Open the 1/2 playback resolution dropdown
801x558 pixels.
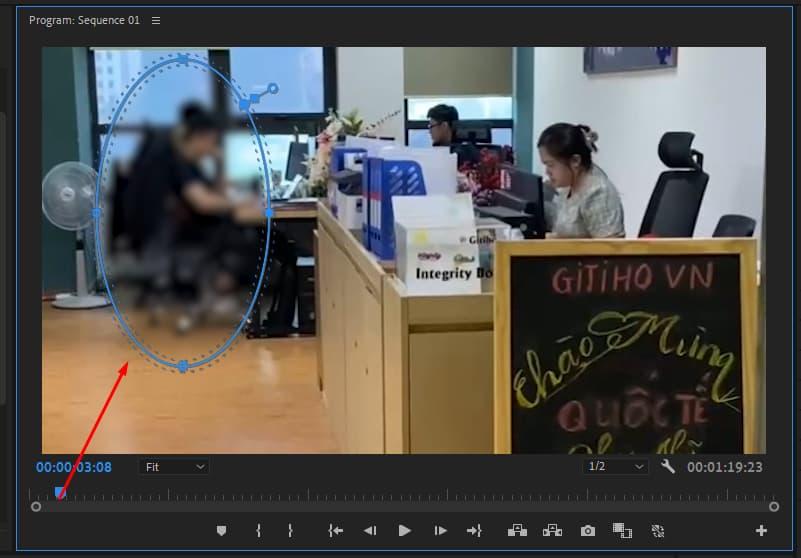click(x=616, y=467)
